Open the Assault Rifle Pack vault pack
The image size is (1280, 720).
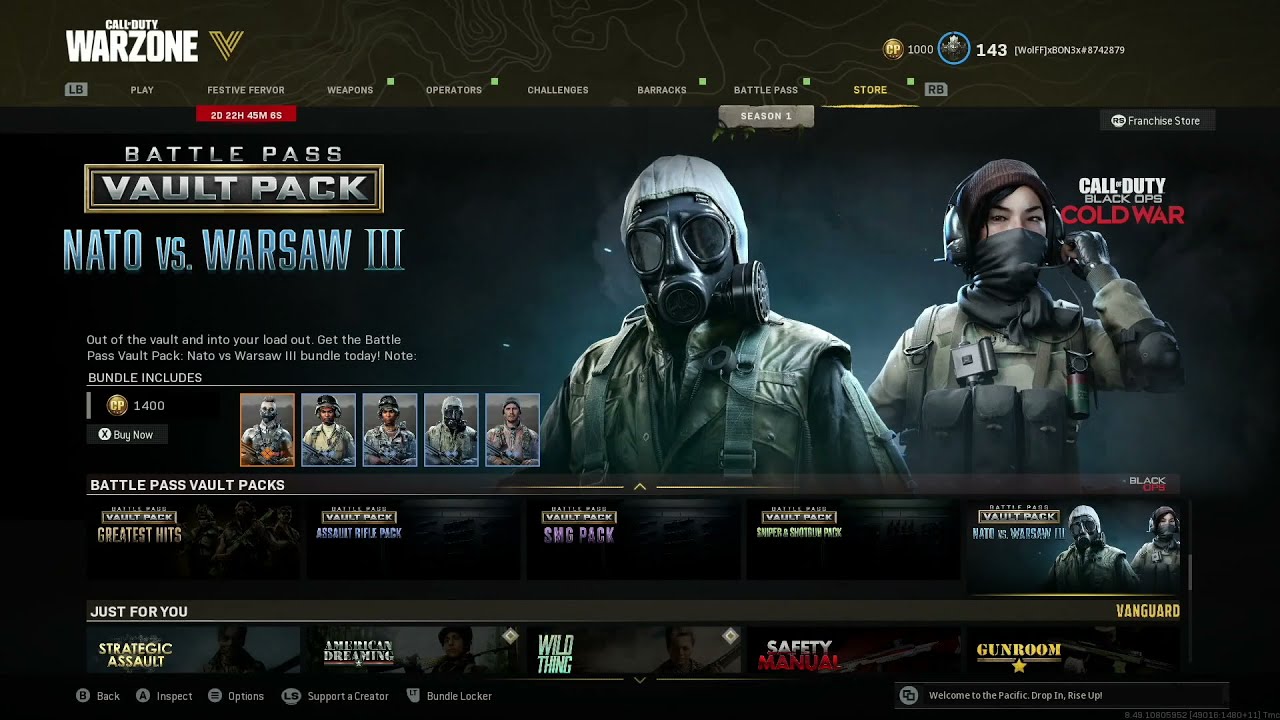pos(413,540)
